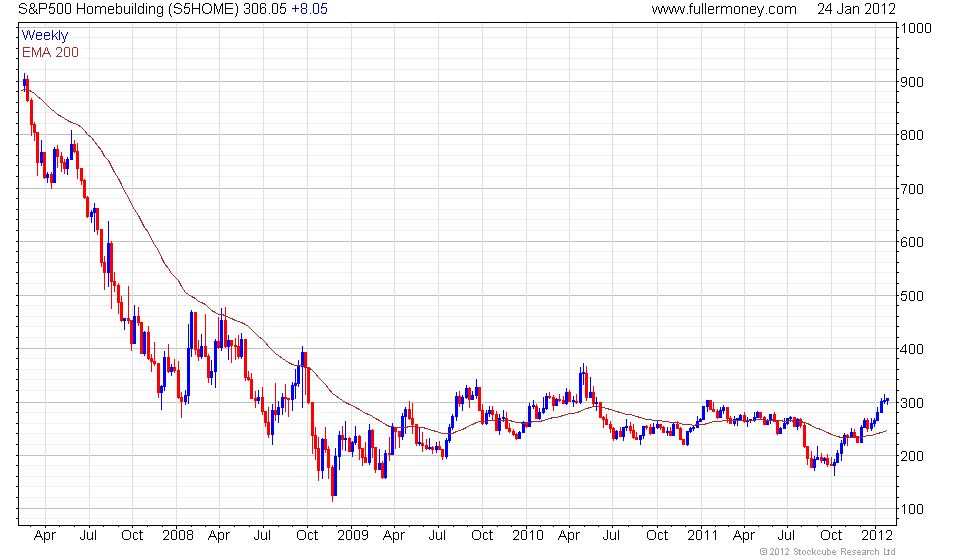Click the 700 y-axis label
The image size is (980, 560).
912,189
